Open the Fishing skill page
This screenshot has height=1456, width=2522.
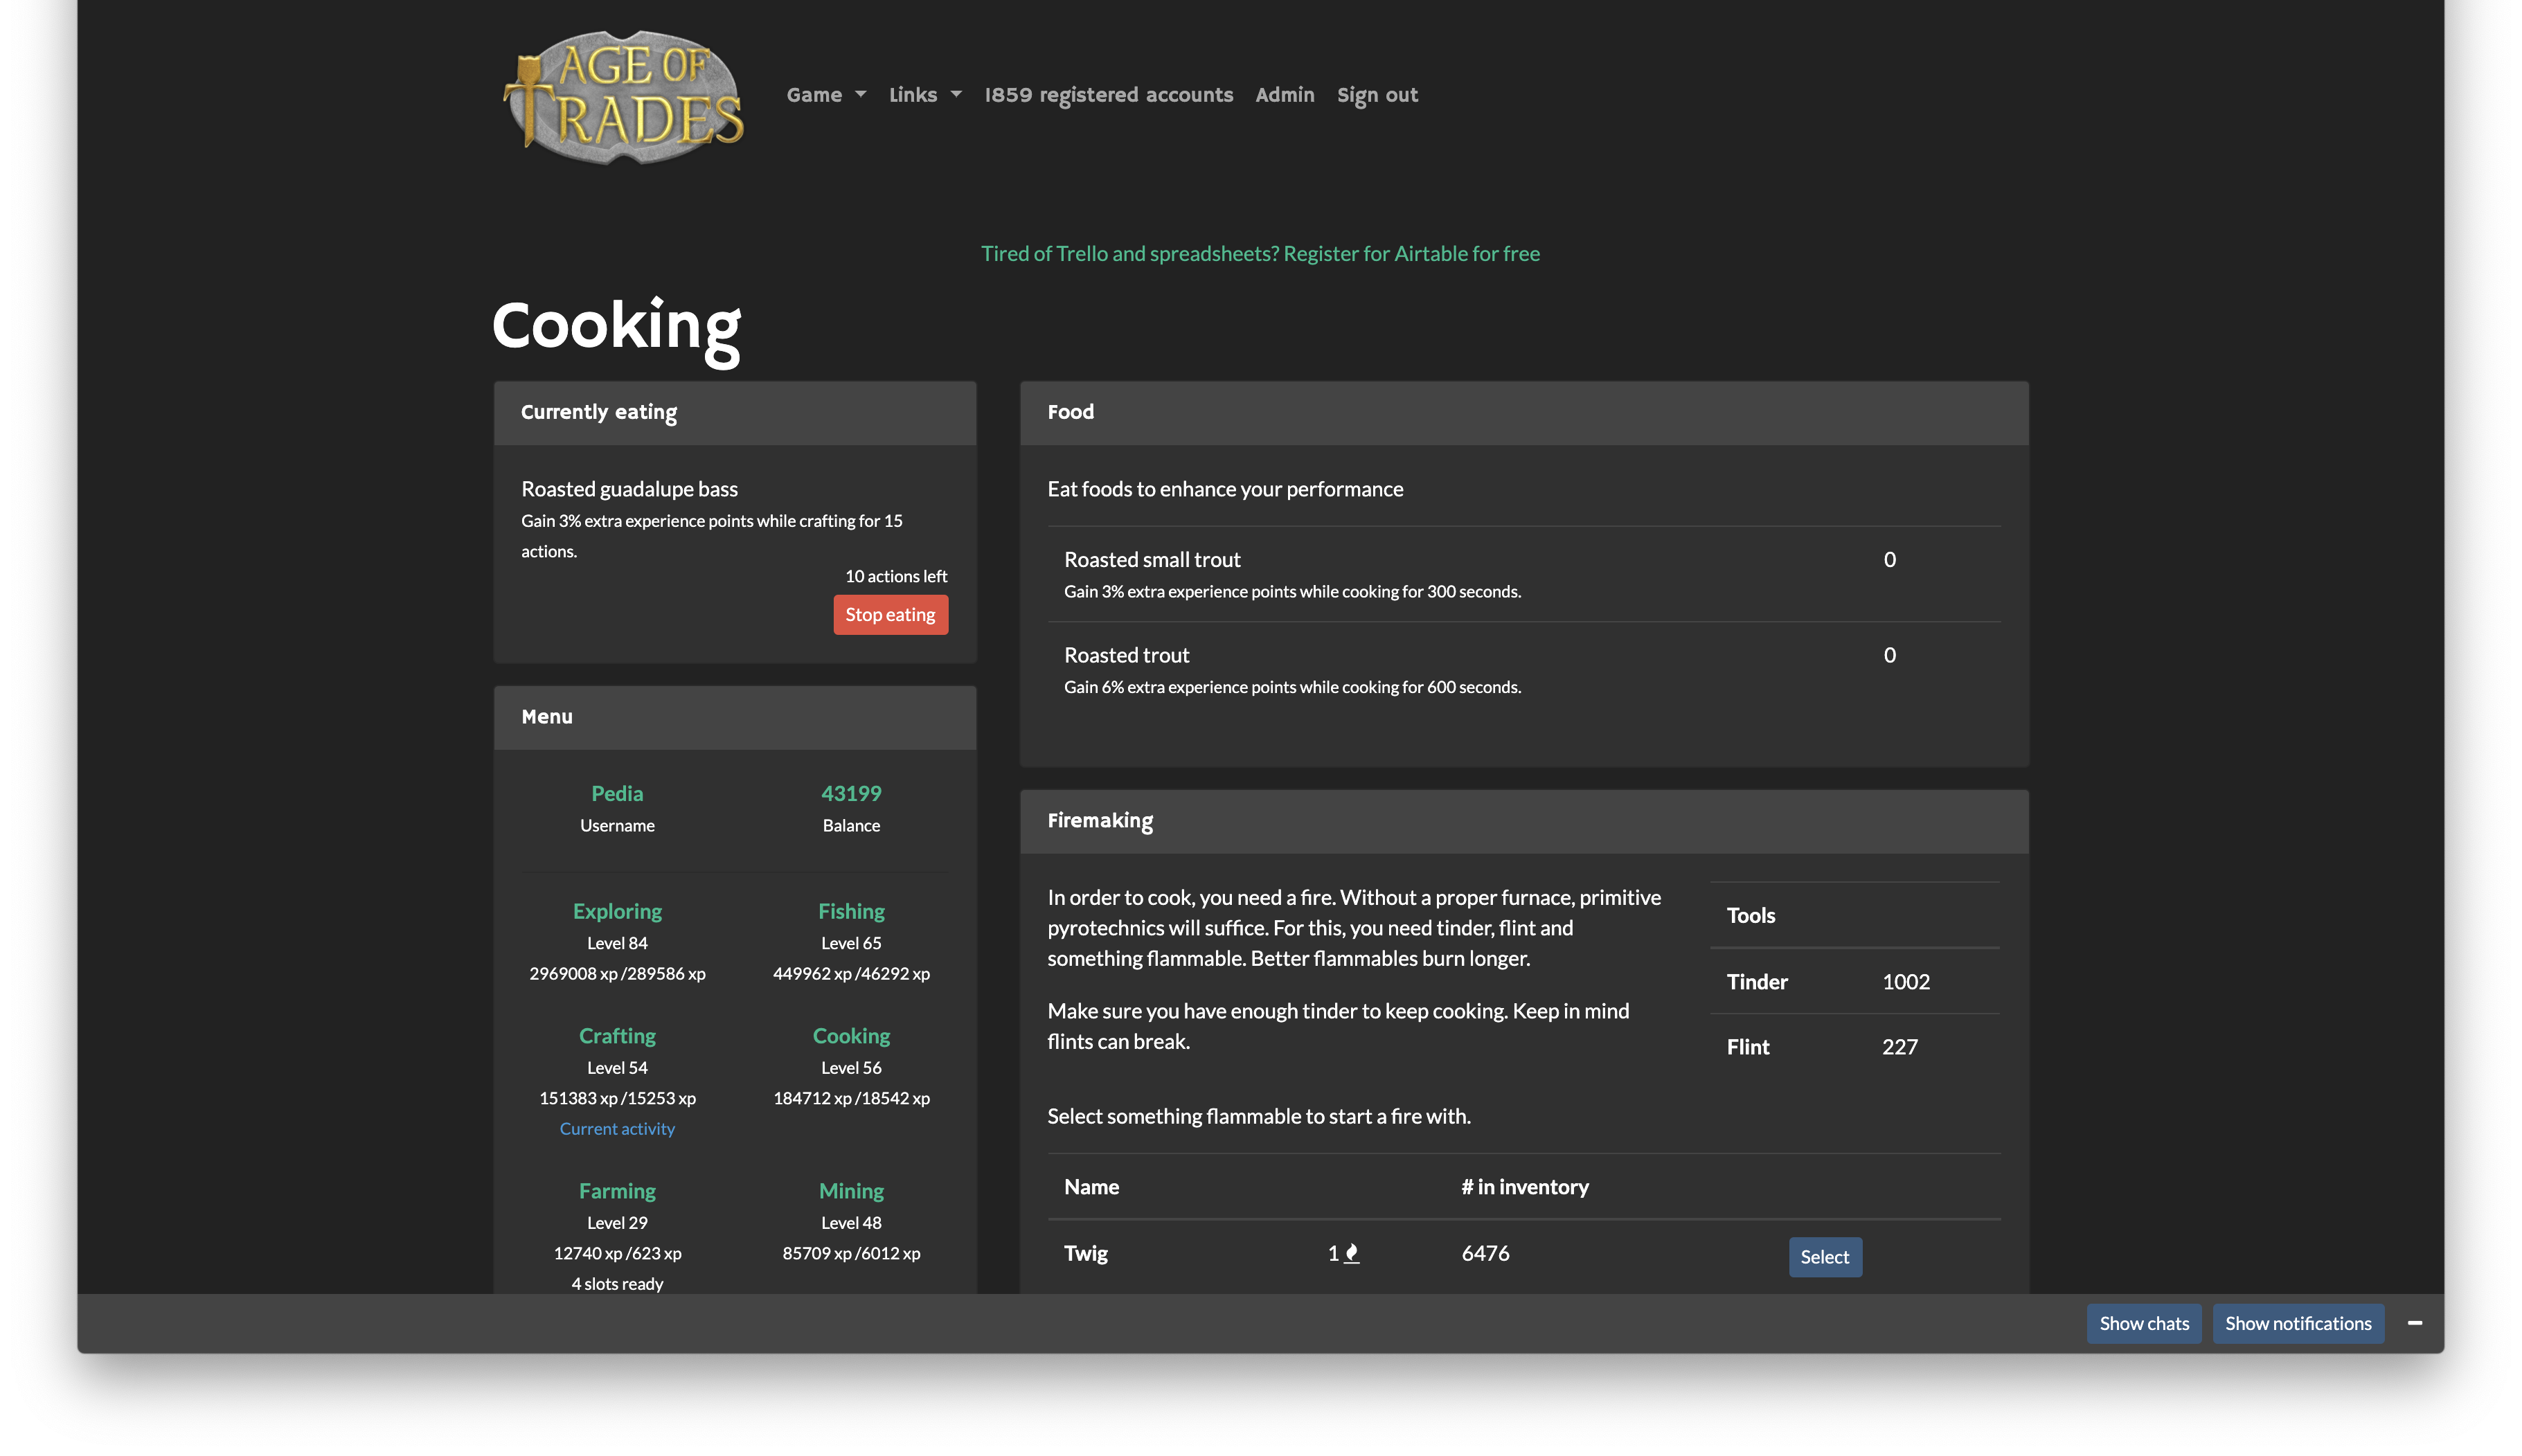pyautogui.click(x=851, y=911)
